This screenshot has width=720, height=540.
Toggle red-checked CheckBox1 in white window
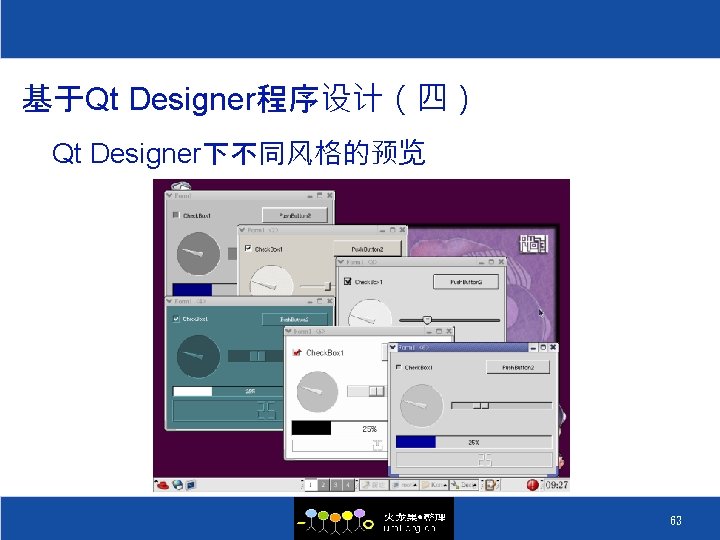[297, 353]
